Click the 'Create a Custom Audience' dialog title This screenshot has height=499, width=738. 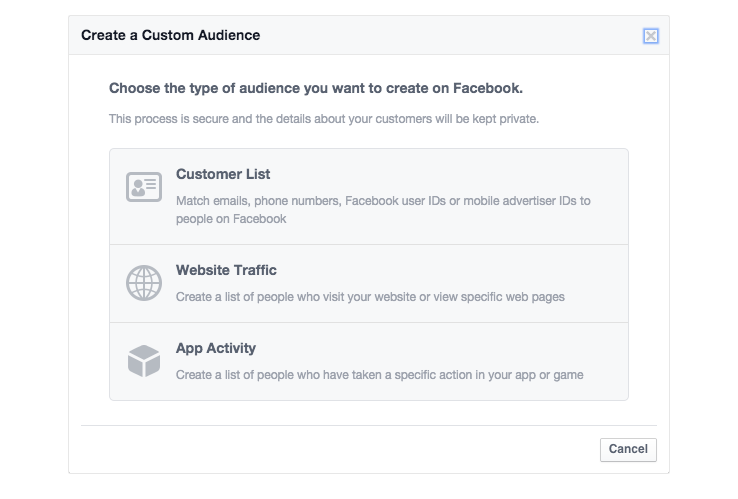point(170,35)
